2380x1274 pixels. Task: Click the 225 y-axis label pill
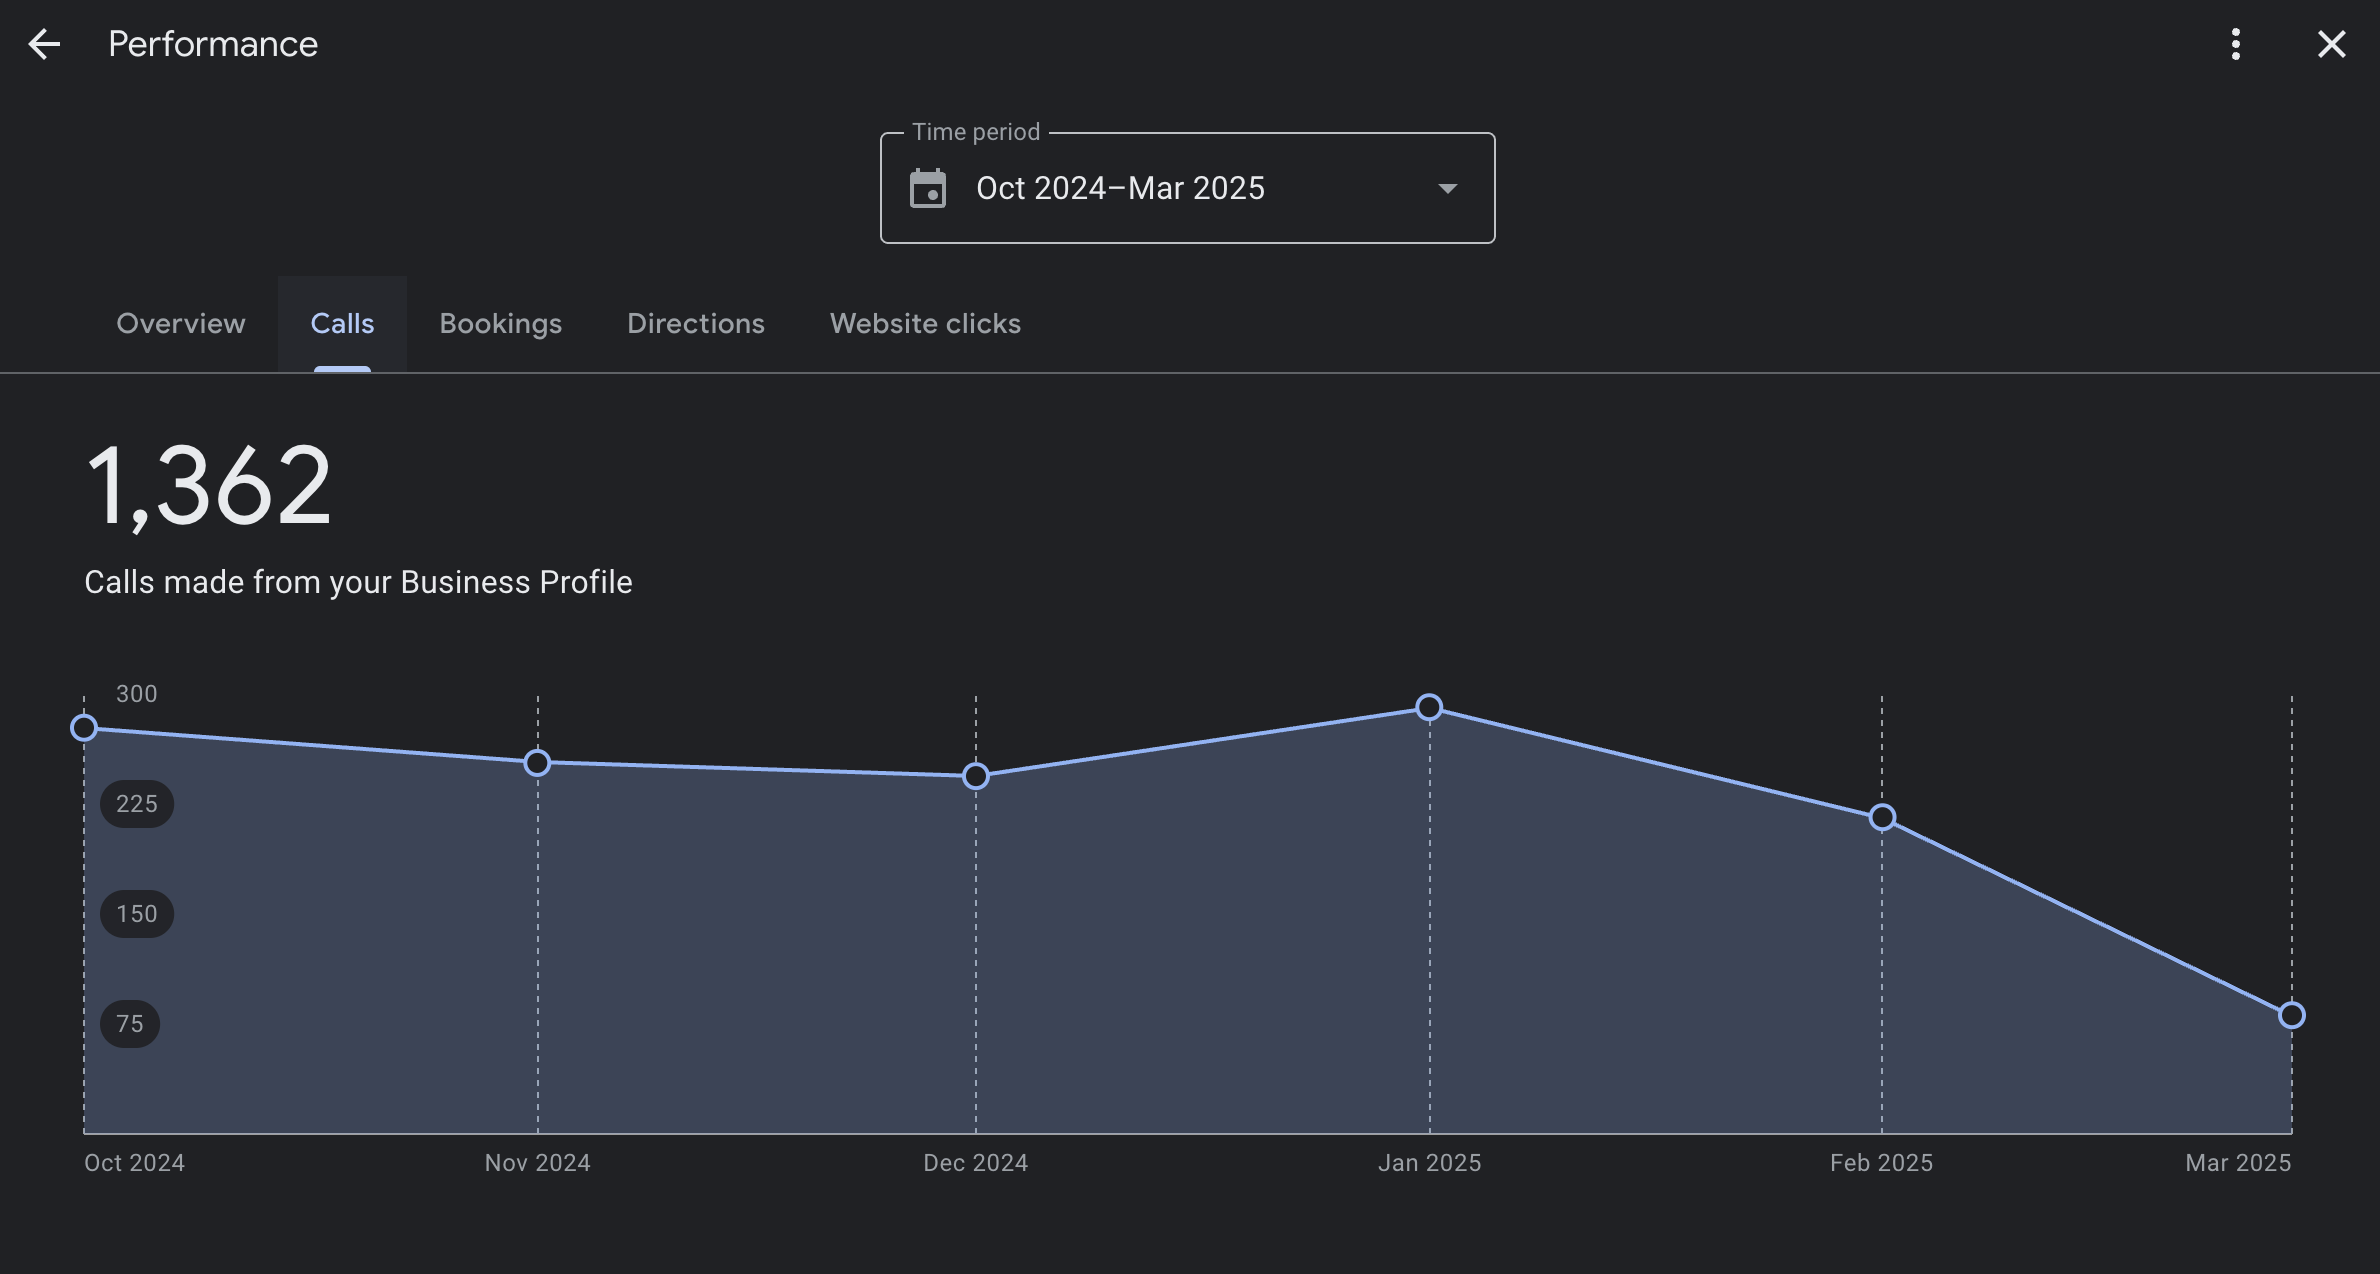(137, 804)
